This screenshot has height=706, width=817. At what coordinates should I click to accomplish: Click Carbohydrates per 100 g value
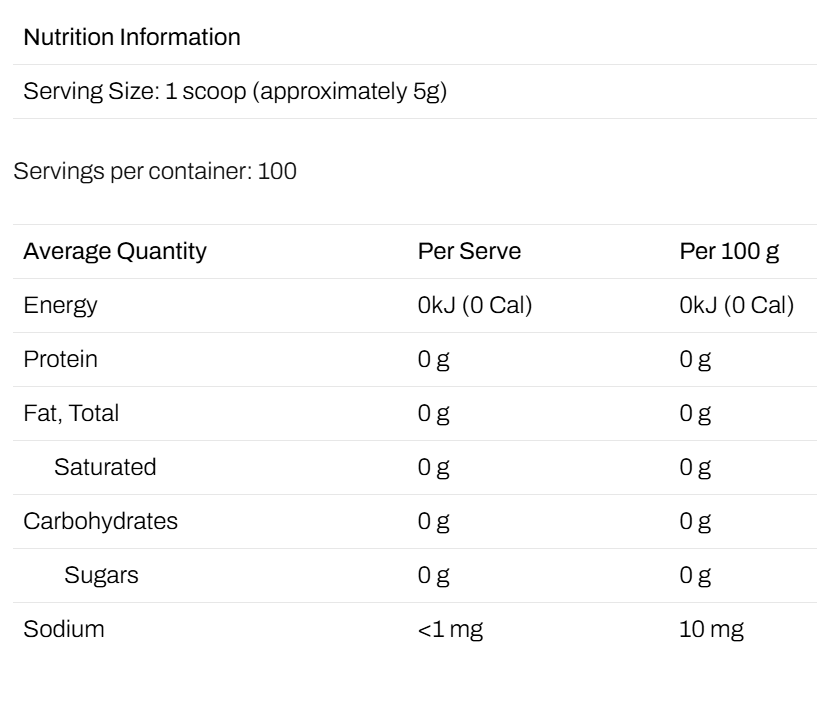(695, 522)
